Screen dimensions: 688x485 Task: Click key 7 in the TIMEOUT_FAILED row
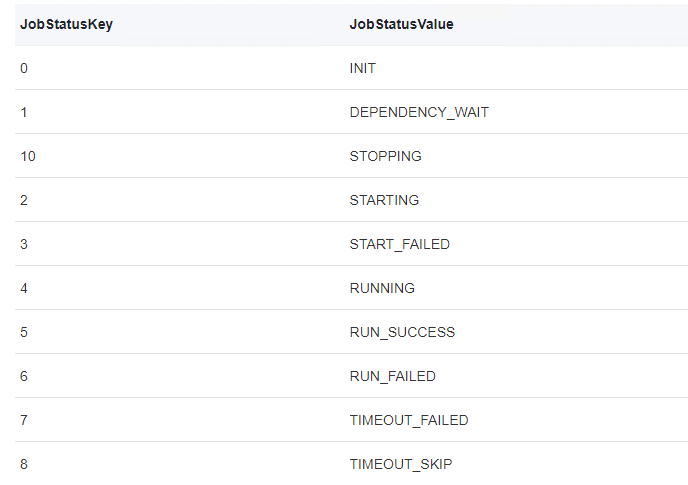point(24,420)
